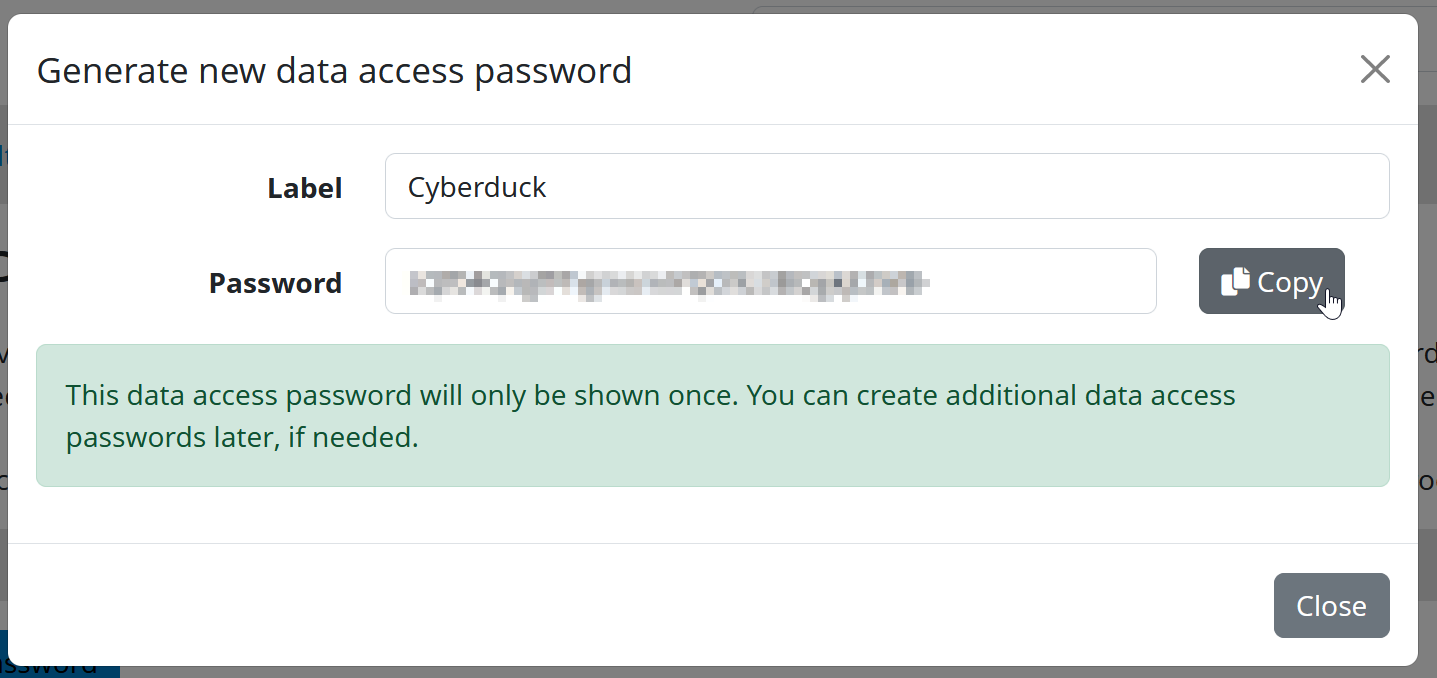Click the dimmed backdrop above the dialog
Screen dimensions: 1437x678
(400, 6)
